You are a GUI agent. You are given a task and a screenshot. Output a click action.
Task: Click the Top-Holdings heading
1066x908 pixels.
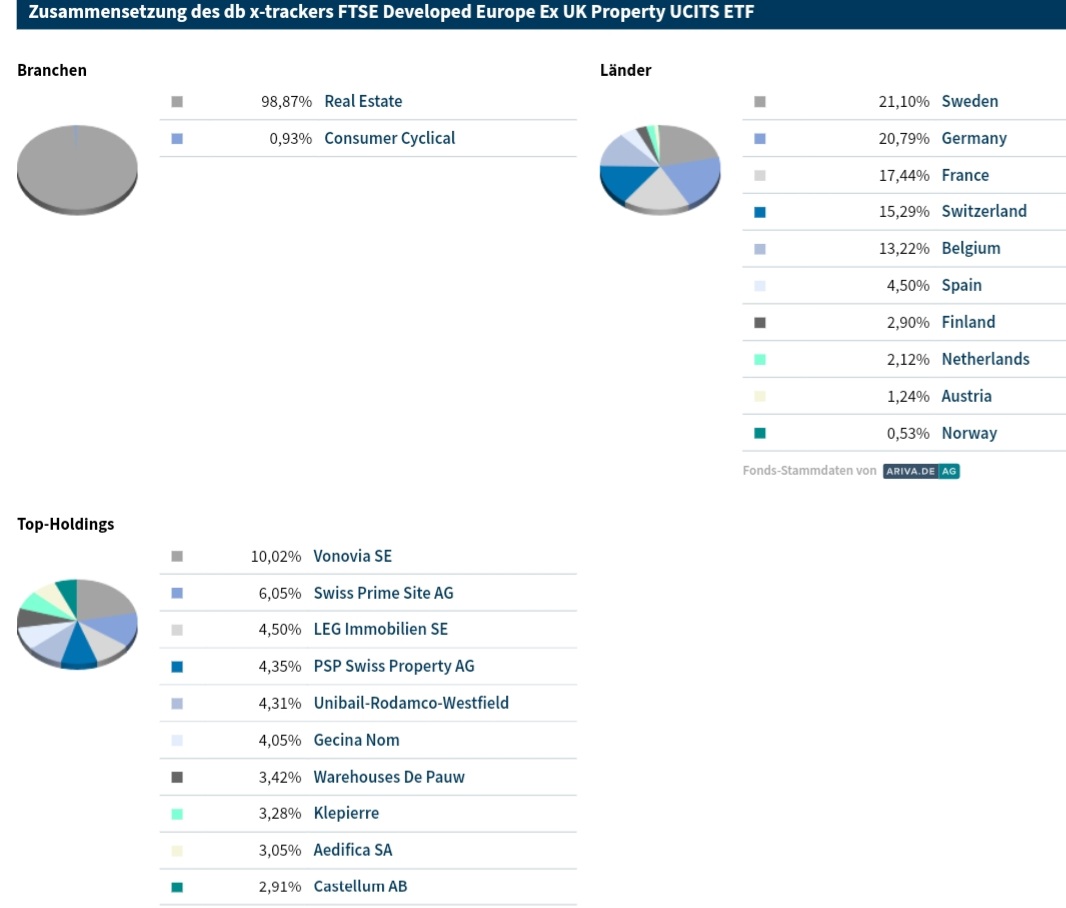click(x=65, y=524)
